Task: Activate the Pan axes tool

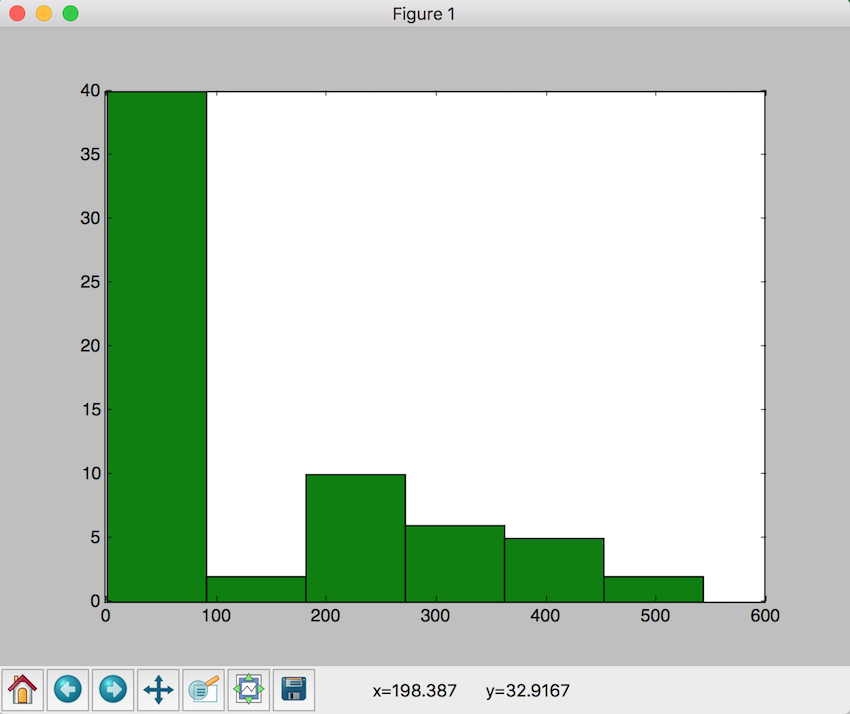Action: point(158,690)
